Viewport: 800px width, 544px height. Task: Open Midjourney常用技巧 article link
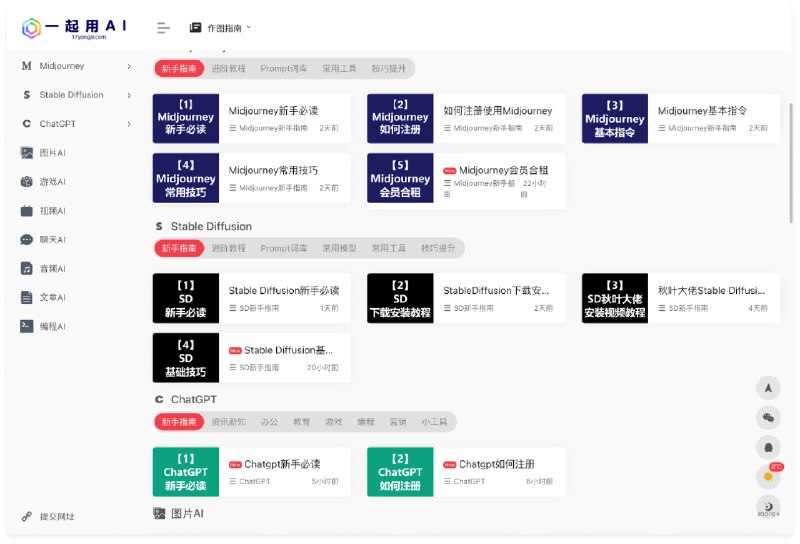click(273, 170)
